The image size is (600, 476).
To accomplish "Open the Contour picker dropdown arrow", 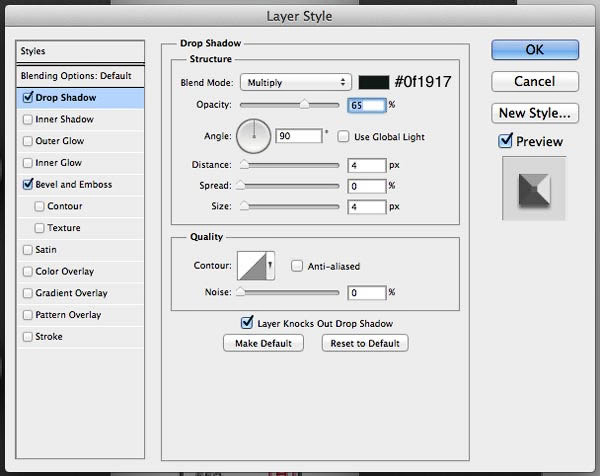I will point(270,265).
